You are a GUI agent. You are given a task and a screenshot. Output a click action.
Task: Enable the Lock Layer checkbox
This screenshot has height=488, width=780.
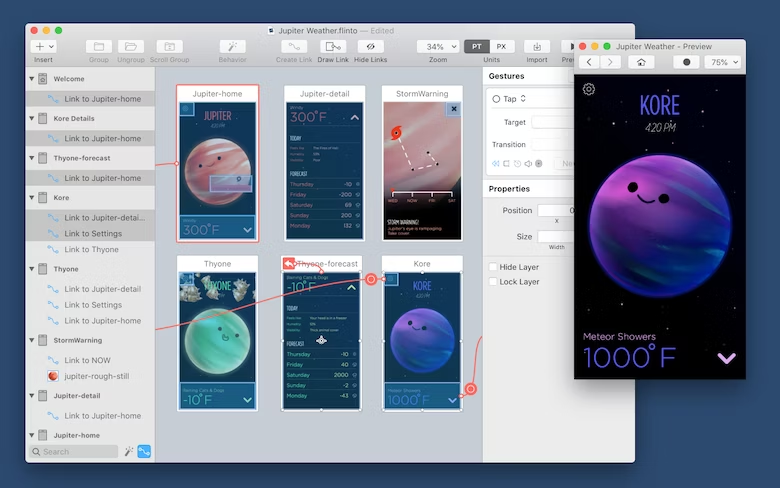(x=493, y=282)
